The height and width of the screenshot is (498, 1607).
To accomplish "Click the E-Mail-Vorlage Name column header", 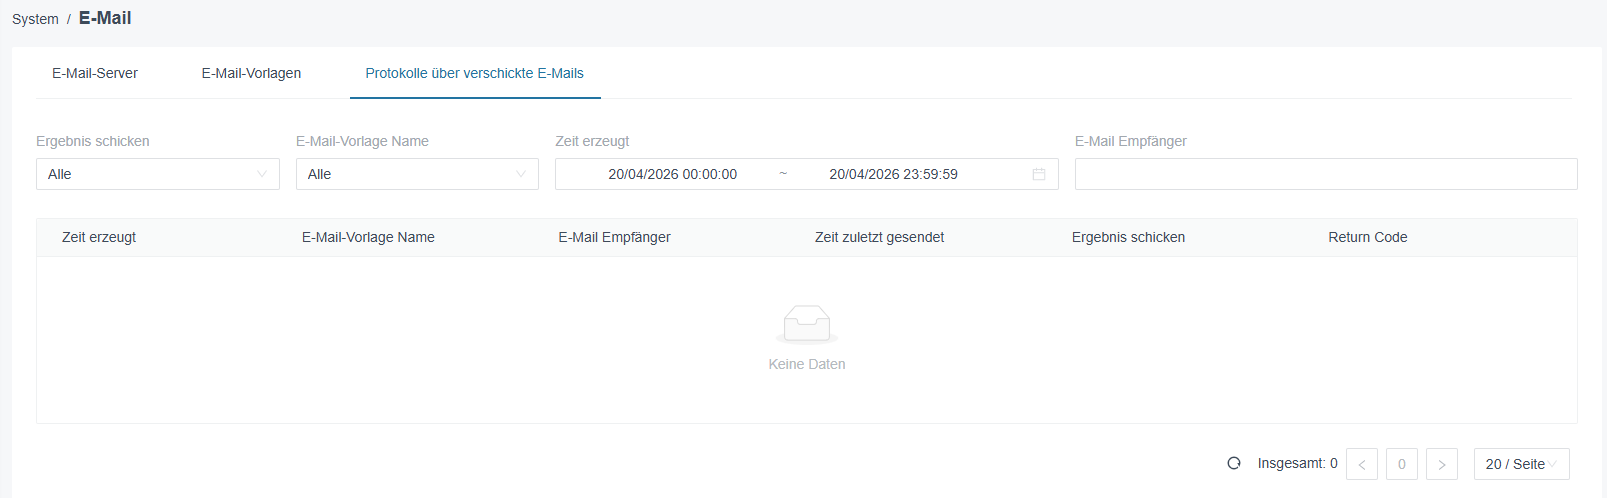I will tap(368, 237).
